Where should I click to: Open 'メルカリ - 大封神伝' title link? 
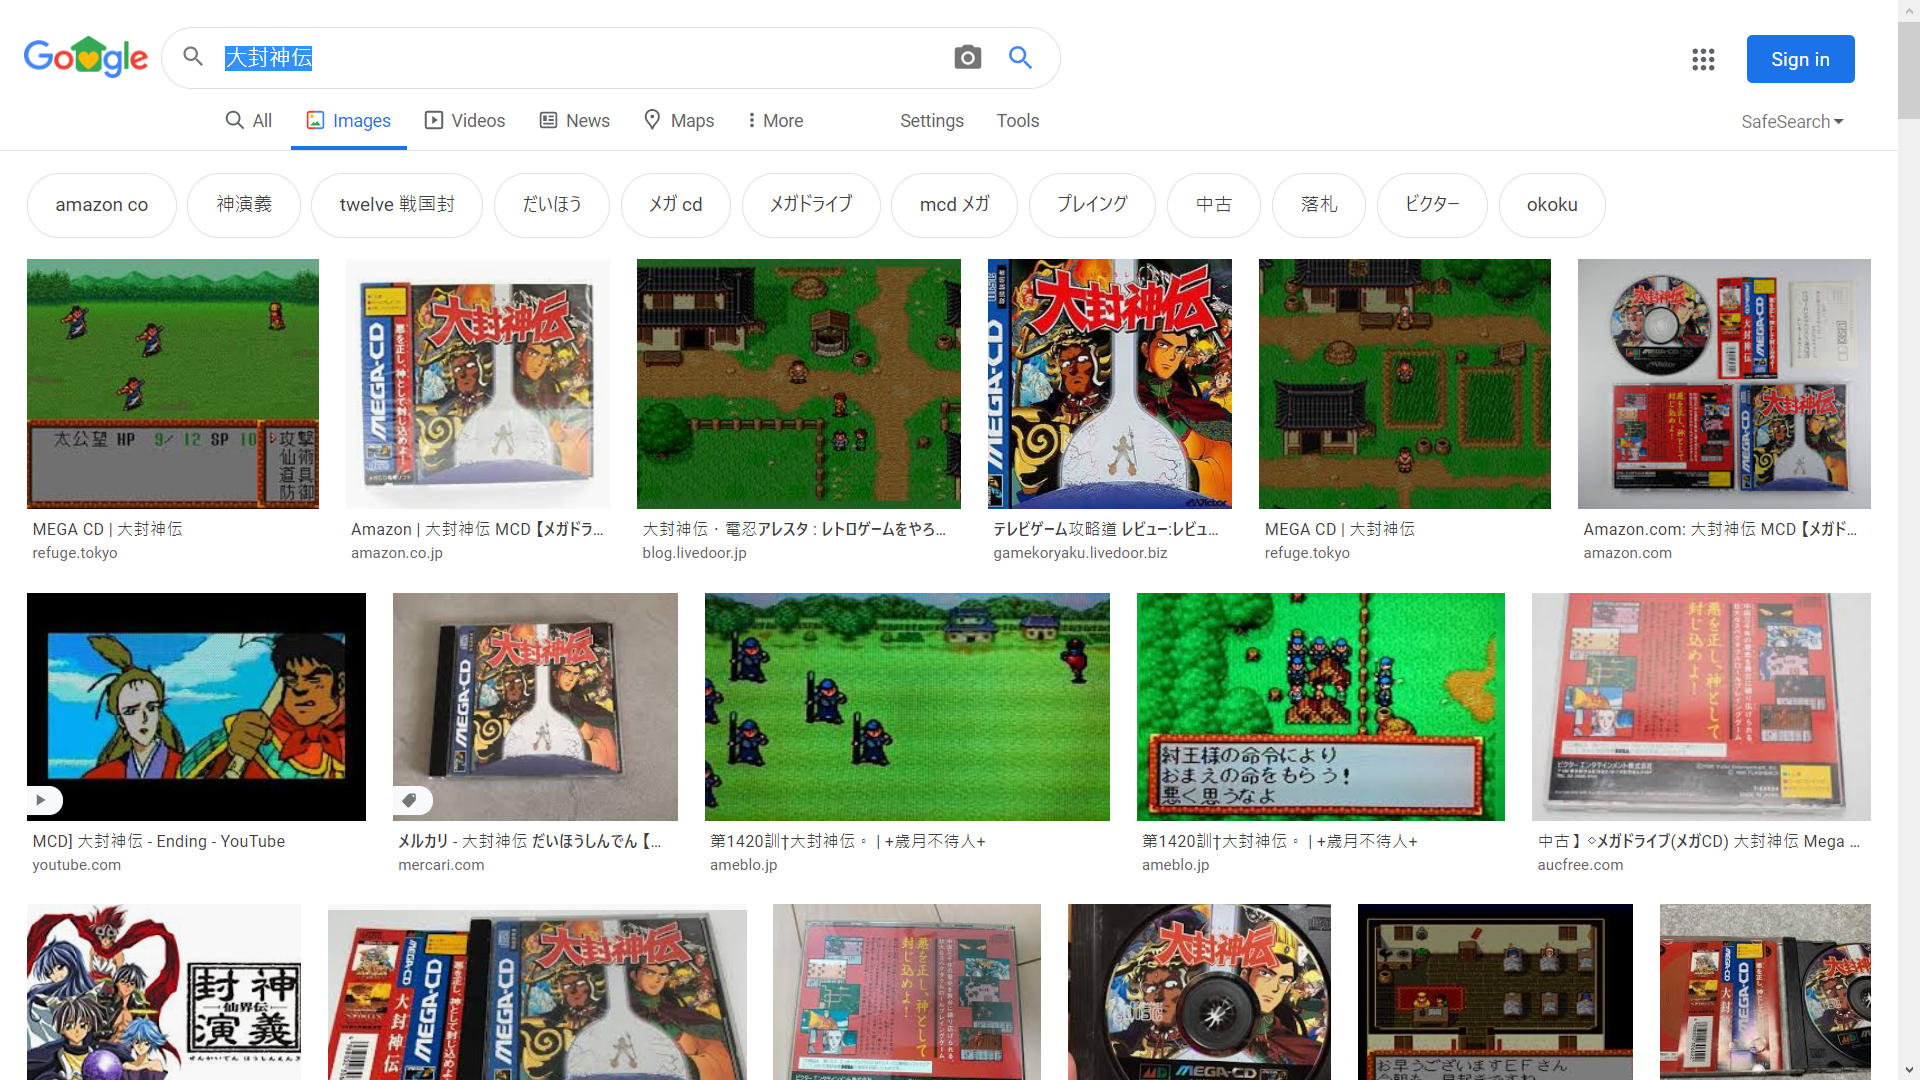click(529, 841)
